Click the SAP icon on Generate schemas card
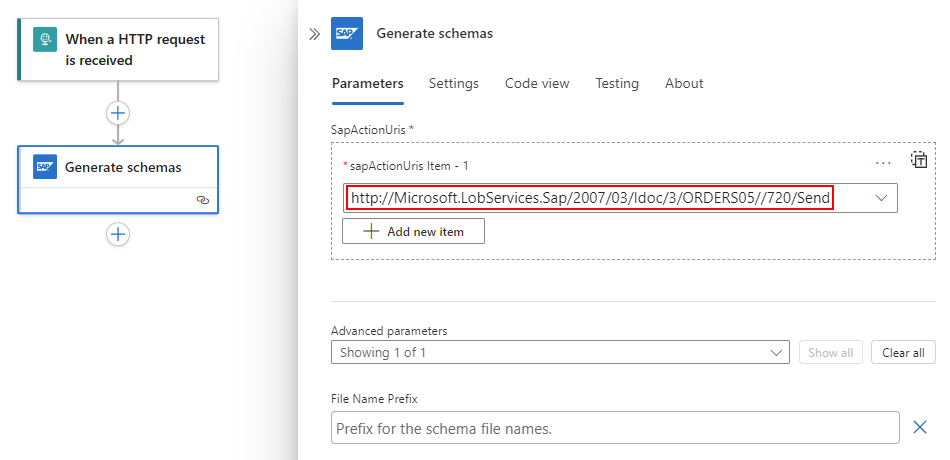Image resolution: width=950 pixels, height=460 pixels. pyautogui.click(x=44, y=167)
